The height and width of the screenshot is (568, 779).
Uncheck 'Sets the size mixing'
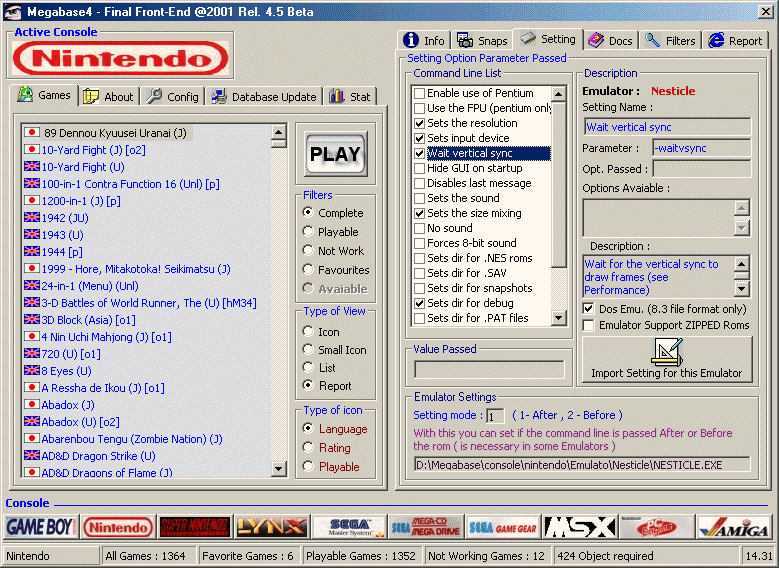click(419, 213)
